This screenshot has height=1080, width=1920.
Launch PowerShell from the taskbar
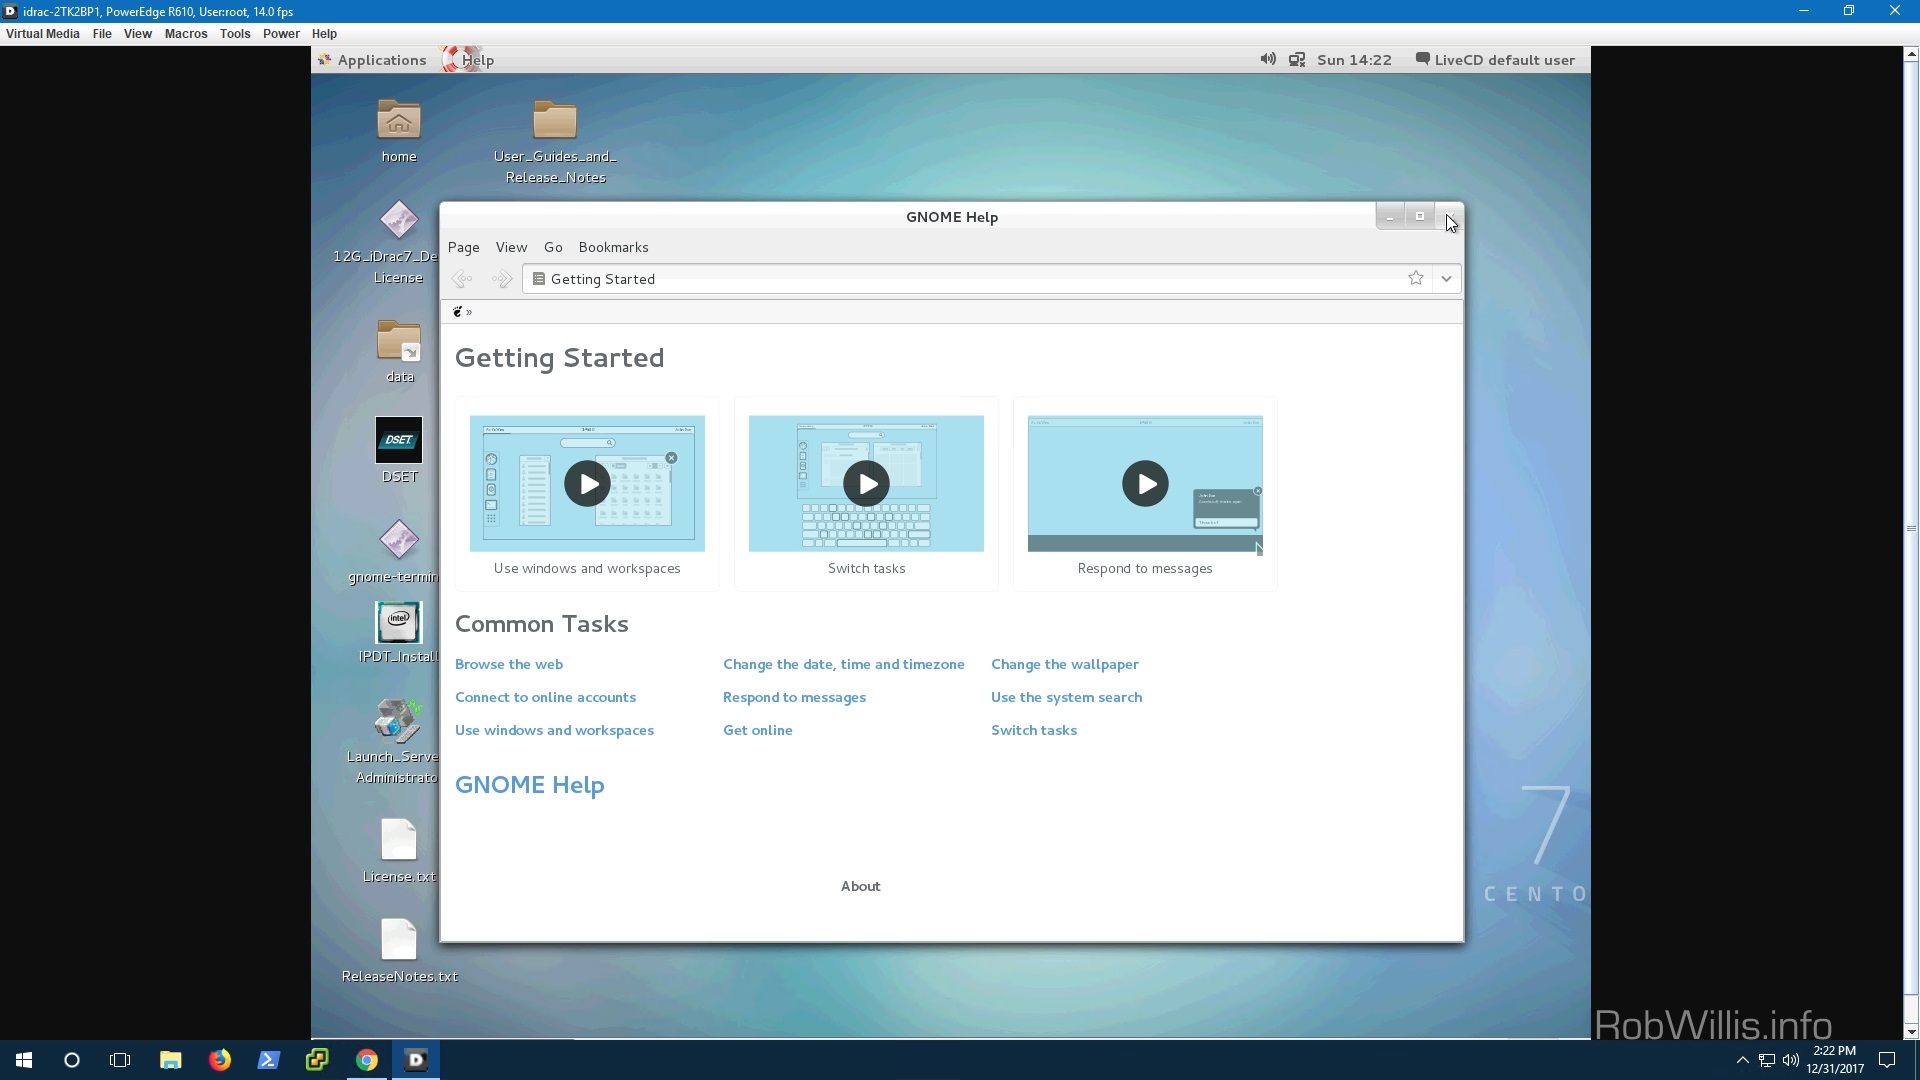pos(269,1060)
